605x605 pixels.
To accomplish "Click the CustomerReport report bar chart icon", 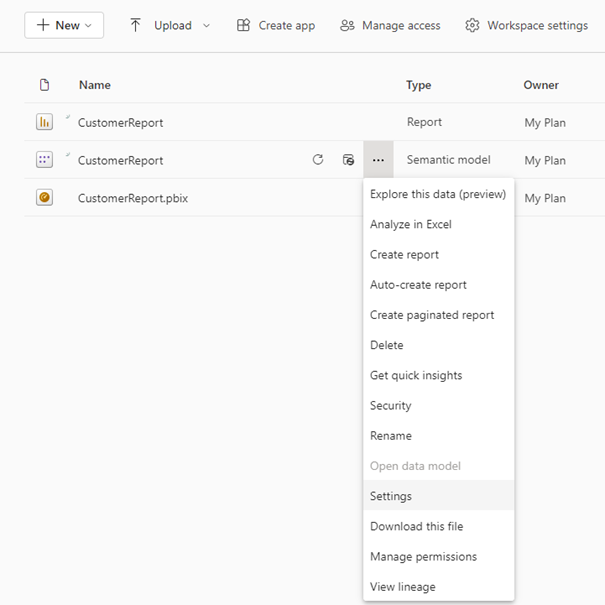I will point(44,122).
